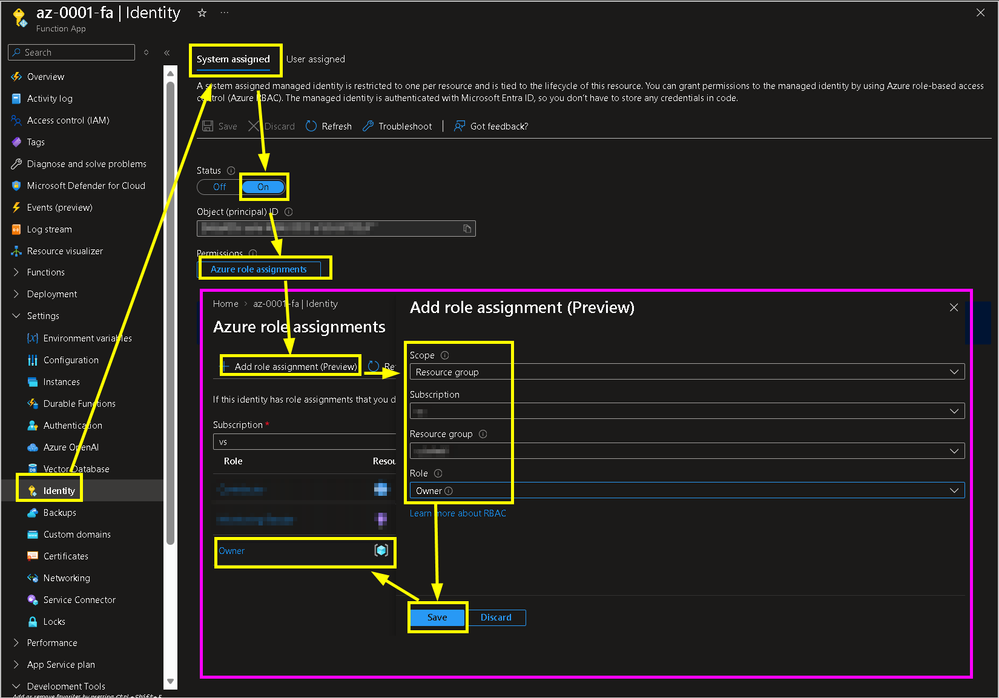Open Vector Database item
The height and width of the screenshot is (698, 999).
(76, 469)
